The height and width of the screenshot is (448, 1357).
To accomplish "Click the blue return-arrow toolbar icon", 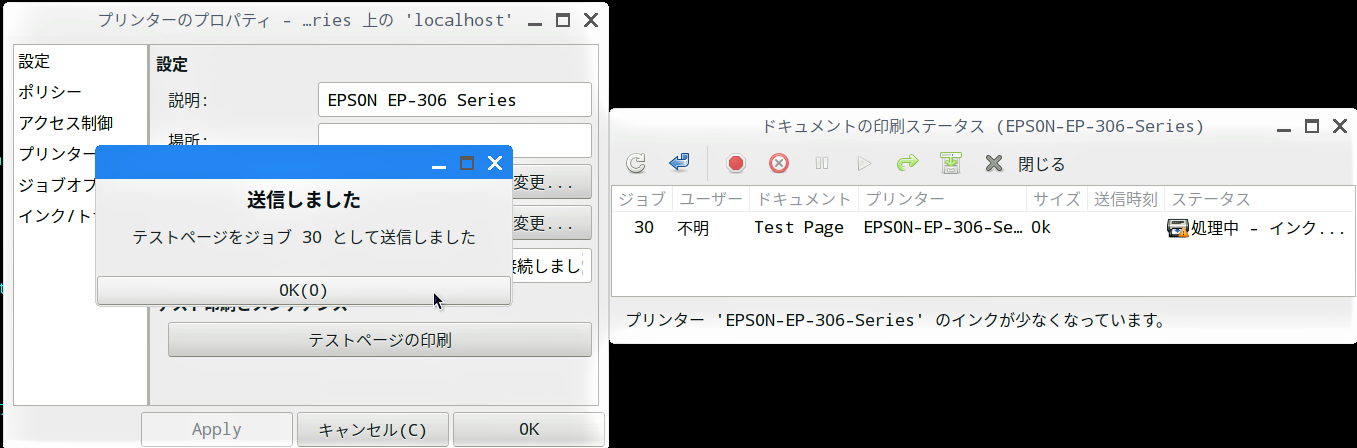I will click(x=680, y=163).
